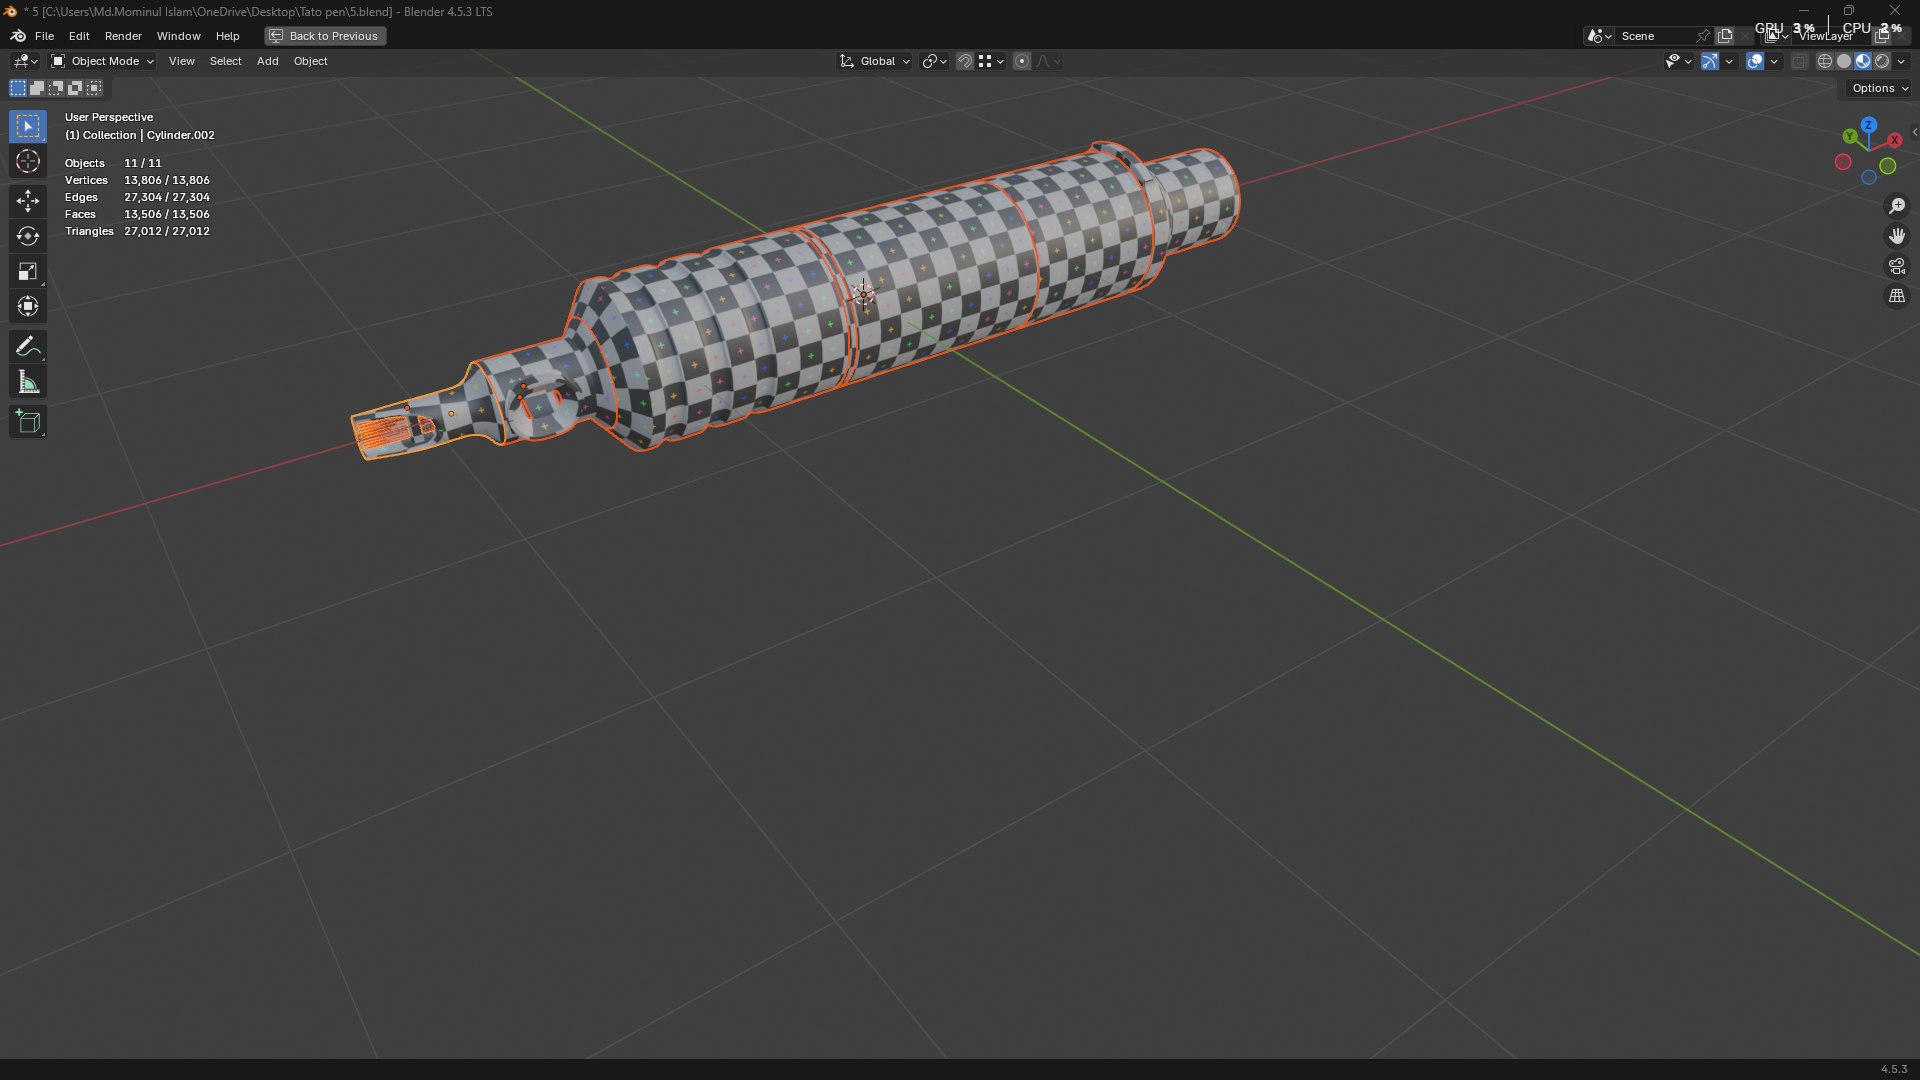Open Global transform orientation dropdown
This screenshot has width=1920, height=1080.
point(875,61)
